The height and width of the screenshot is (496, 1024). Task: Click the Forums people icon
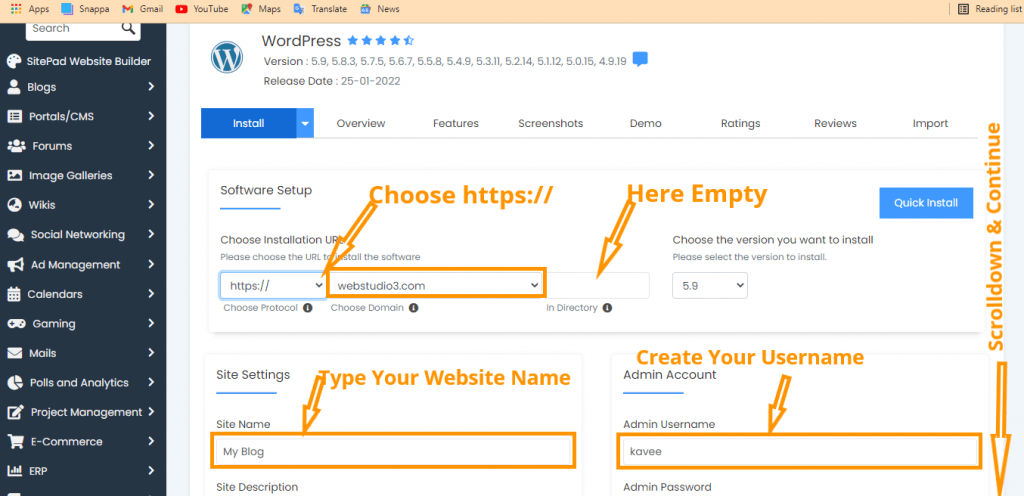[18, 146]
